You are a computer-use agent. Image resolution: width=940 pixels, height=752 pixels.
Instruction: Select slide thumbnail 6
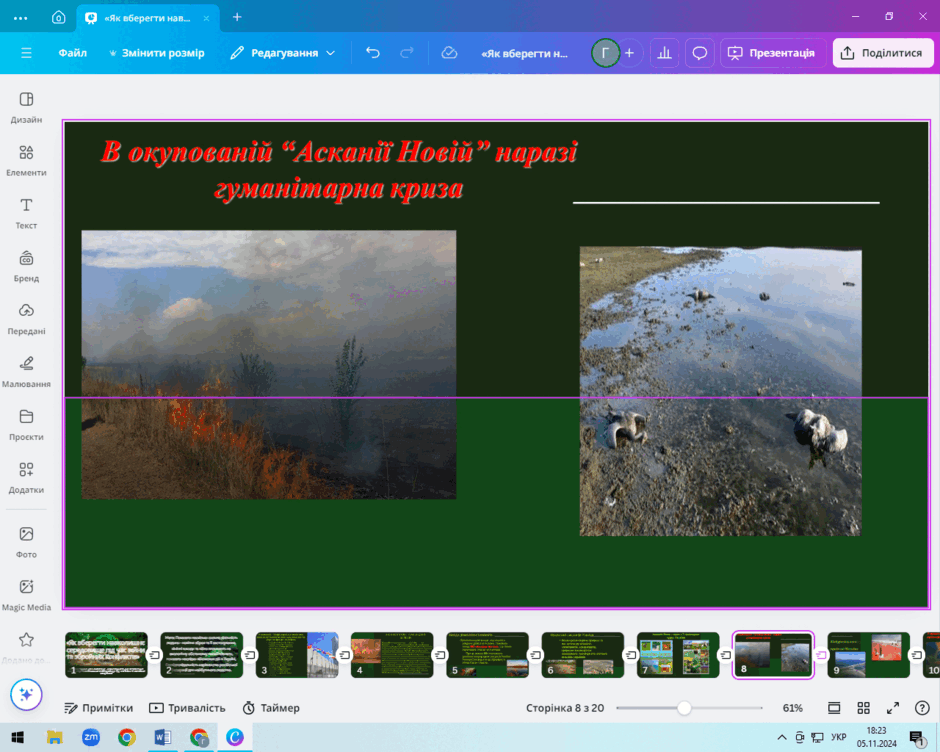pyautogui.click(x=583, y=655)
